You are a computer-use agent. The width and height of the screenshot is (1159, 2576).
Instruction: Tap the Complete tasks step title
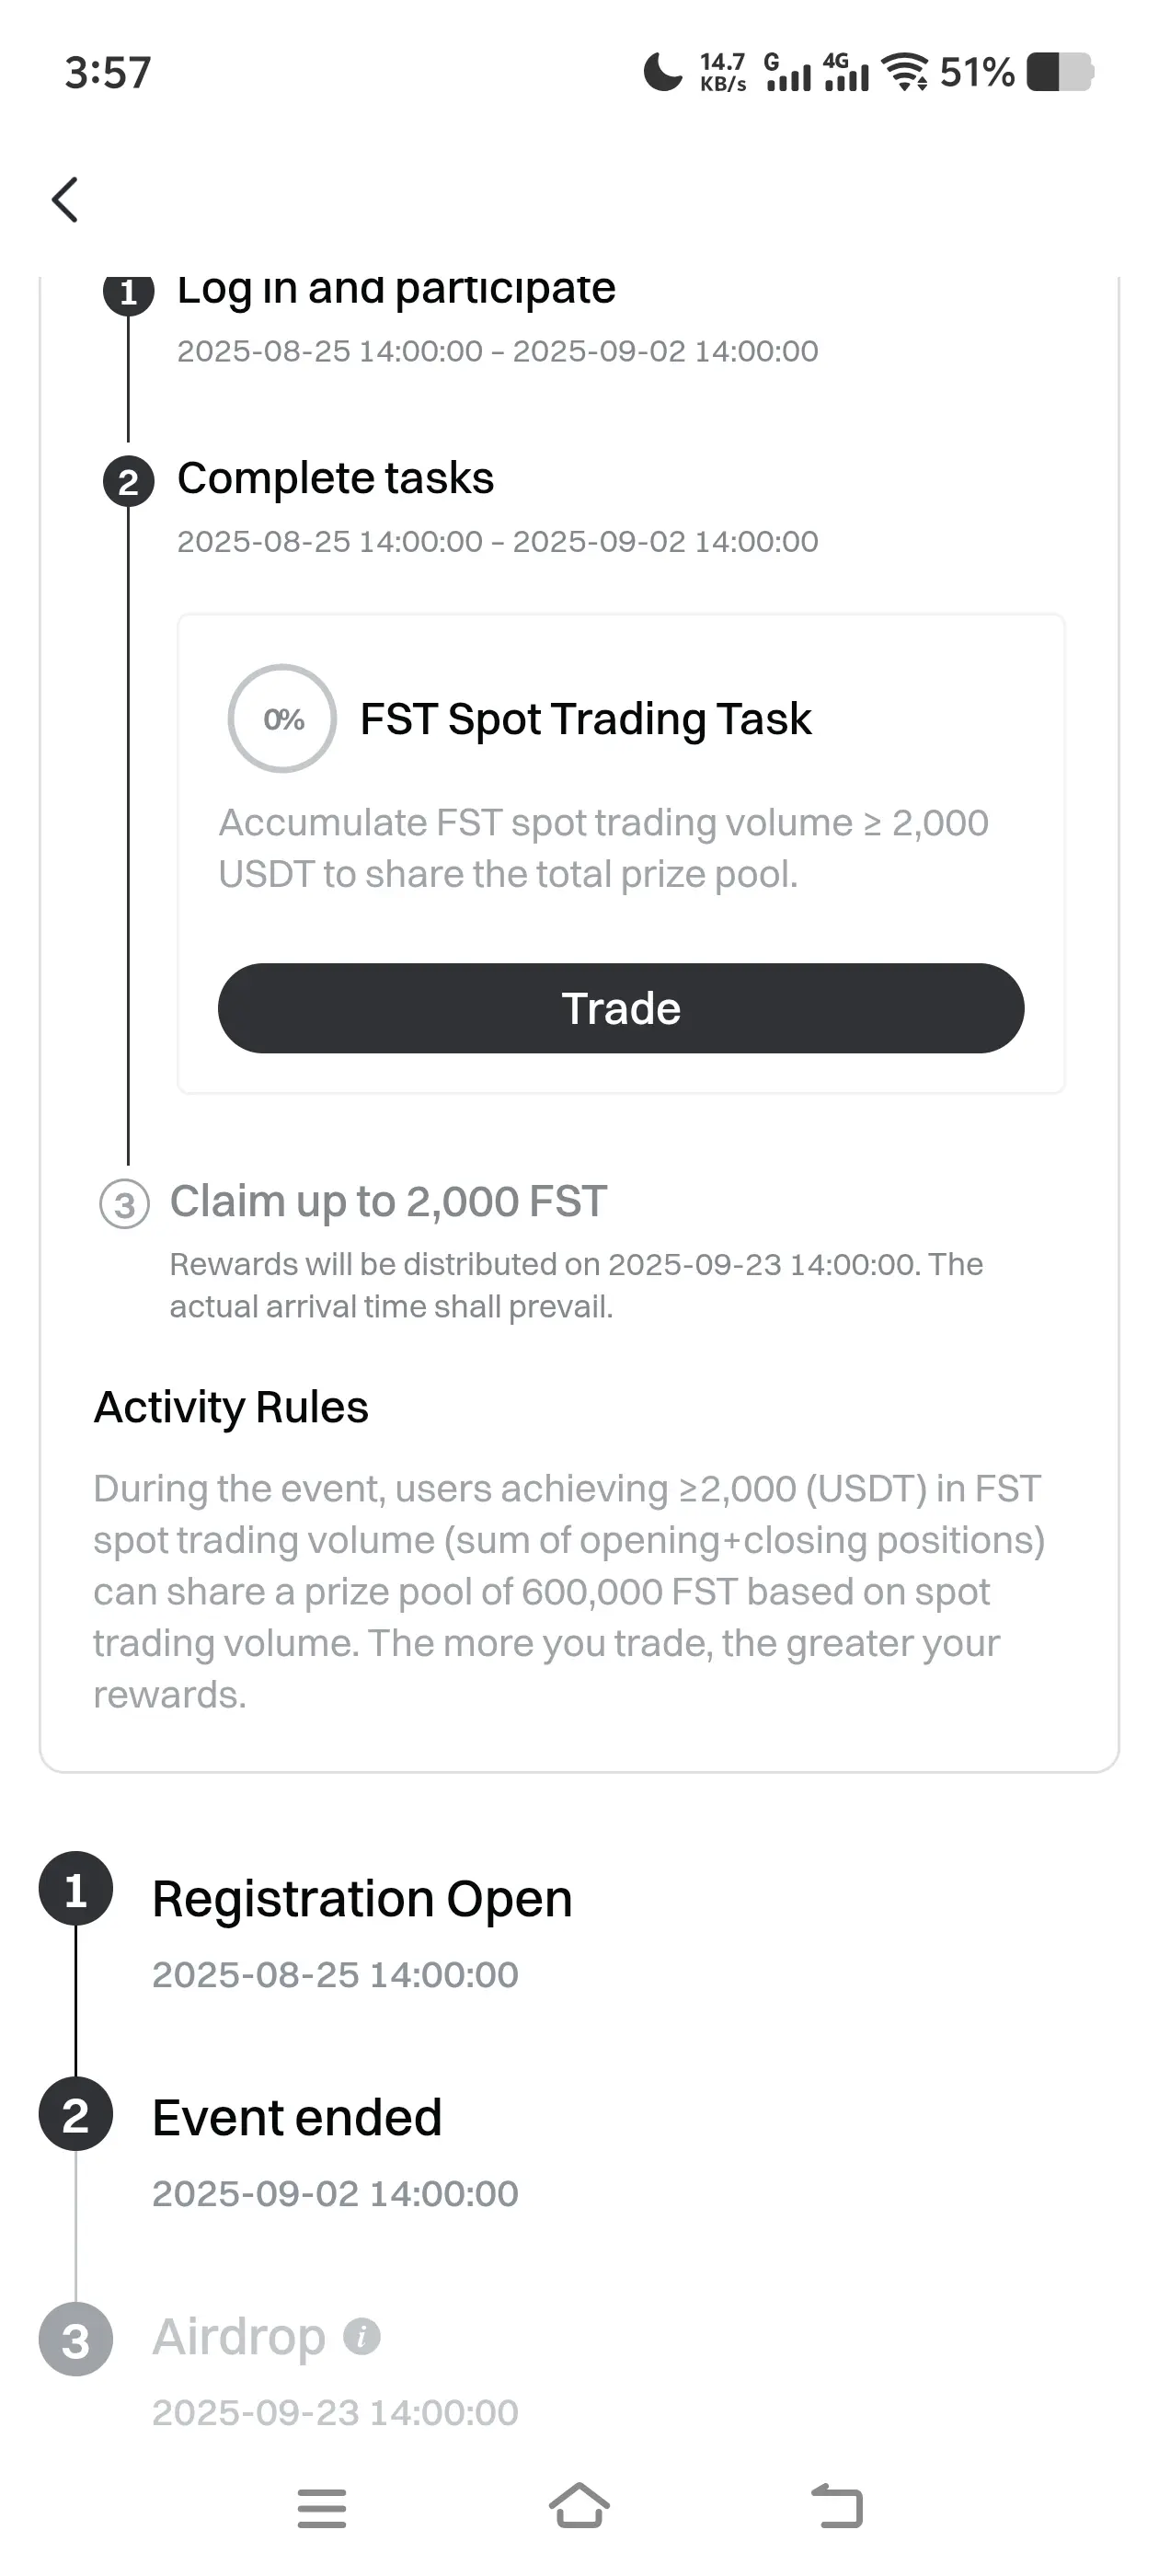point(335,478)
